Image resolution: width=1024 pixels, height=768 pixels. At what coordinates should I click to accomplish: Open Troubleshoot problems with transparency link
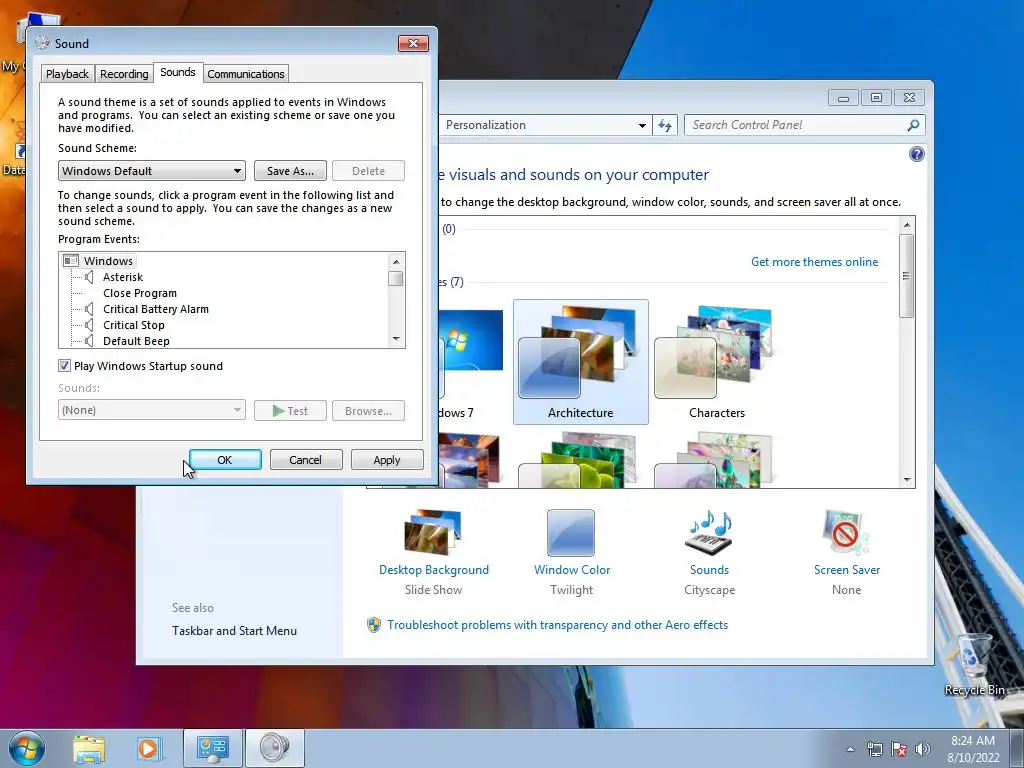click(557, 625)
